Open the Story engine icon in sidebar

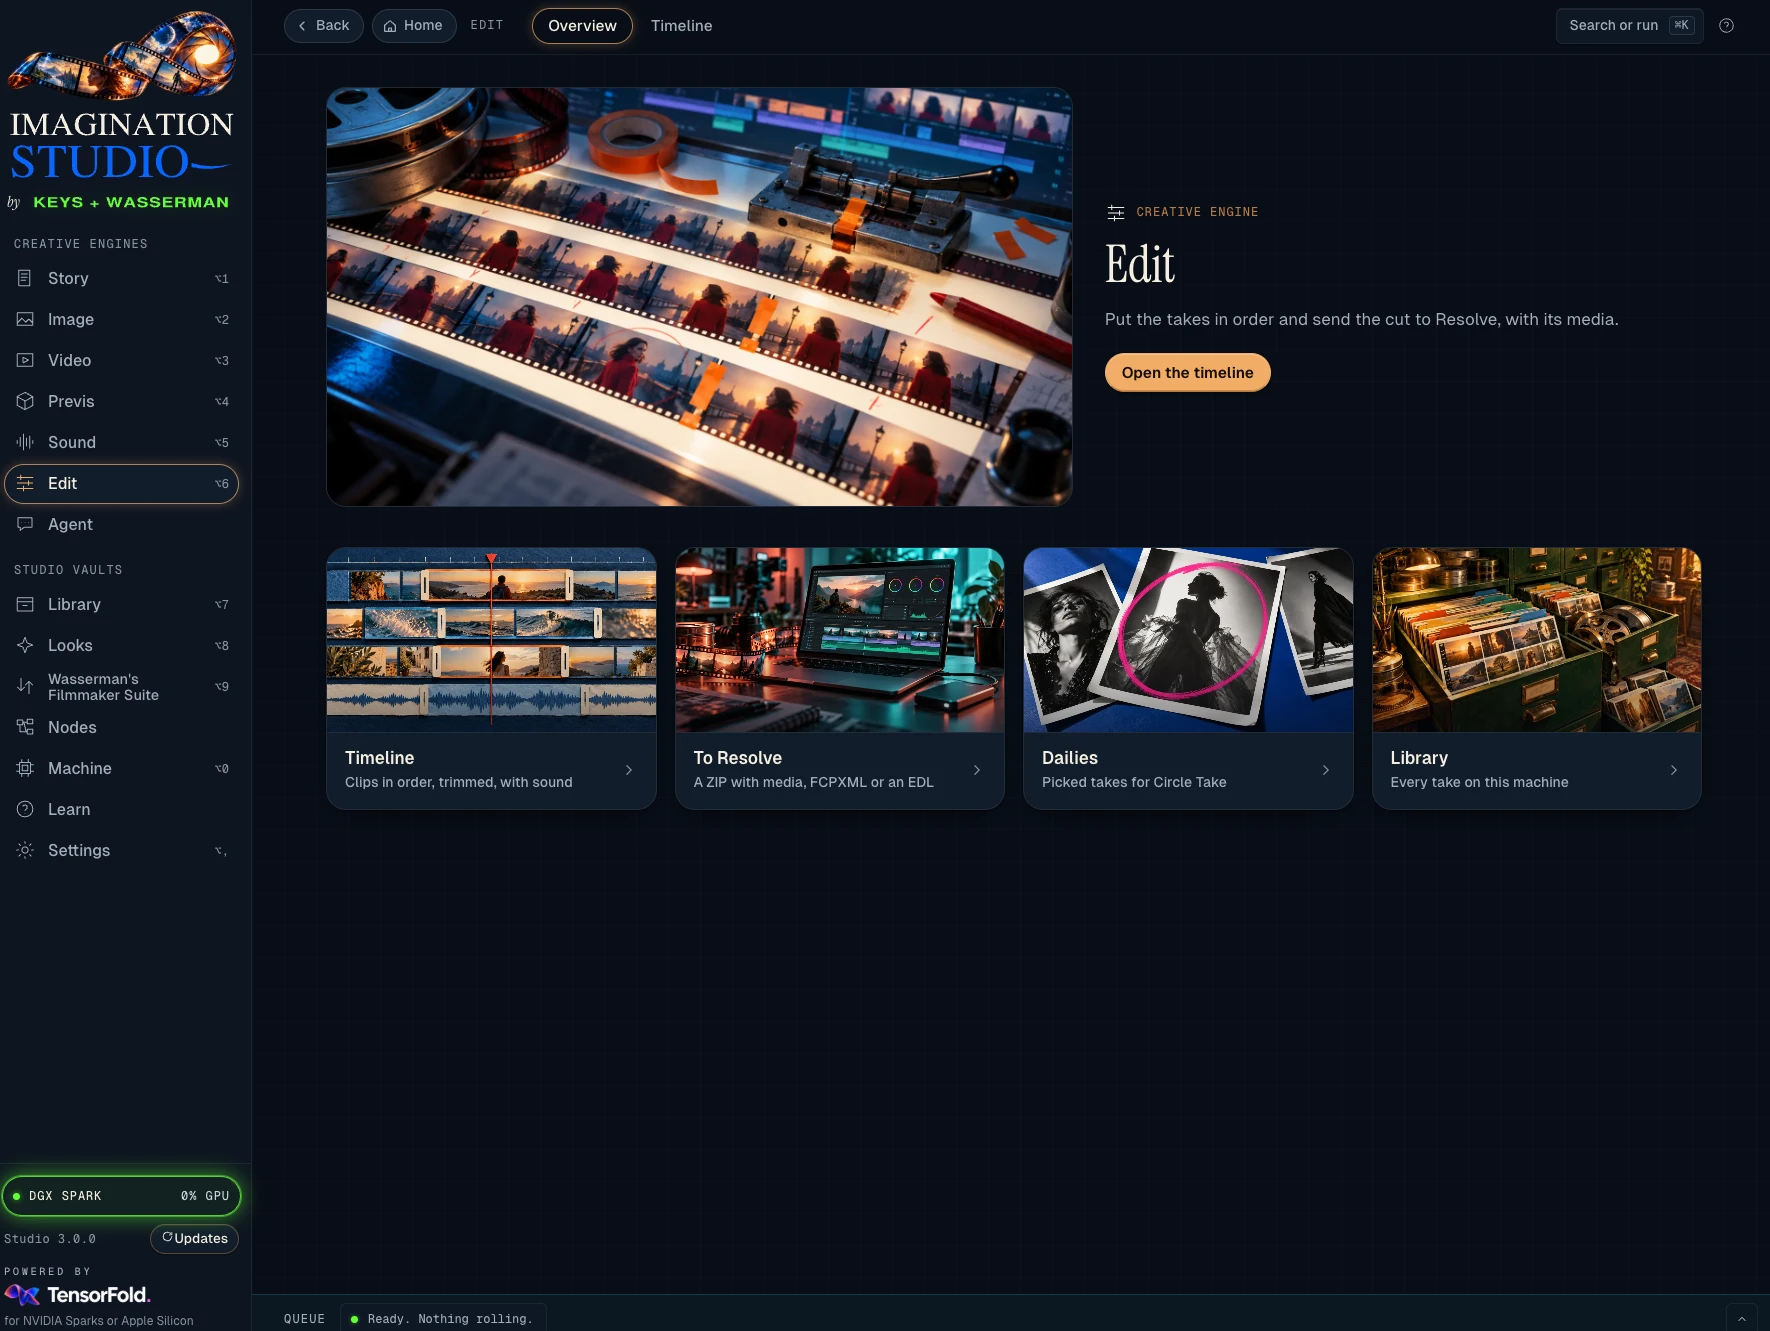[x=25, y=278]
